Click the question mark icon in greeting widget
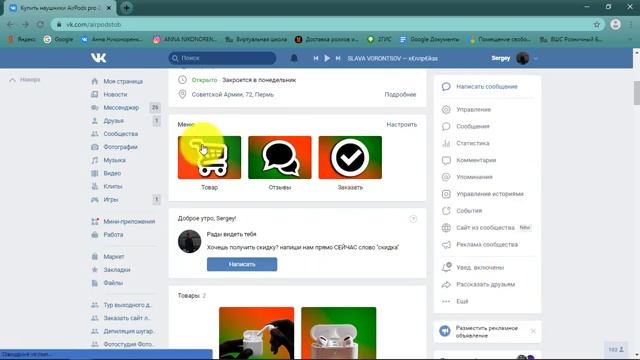 [x=413, y=219]
